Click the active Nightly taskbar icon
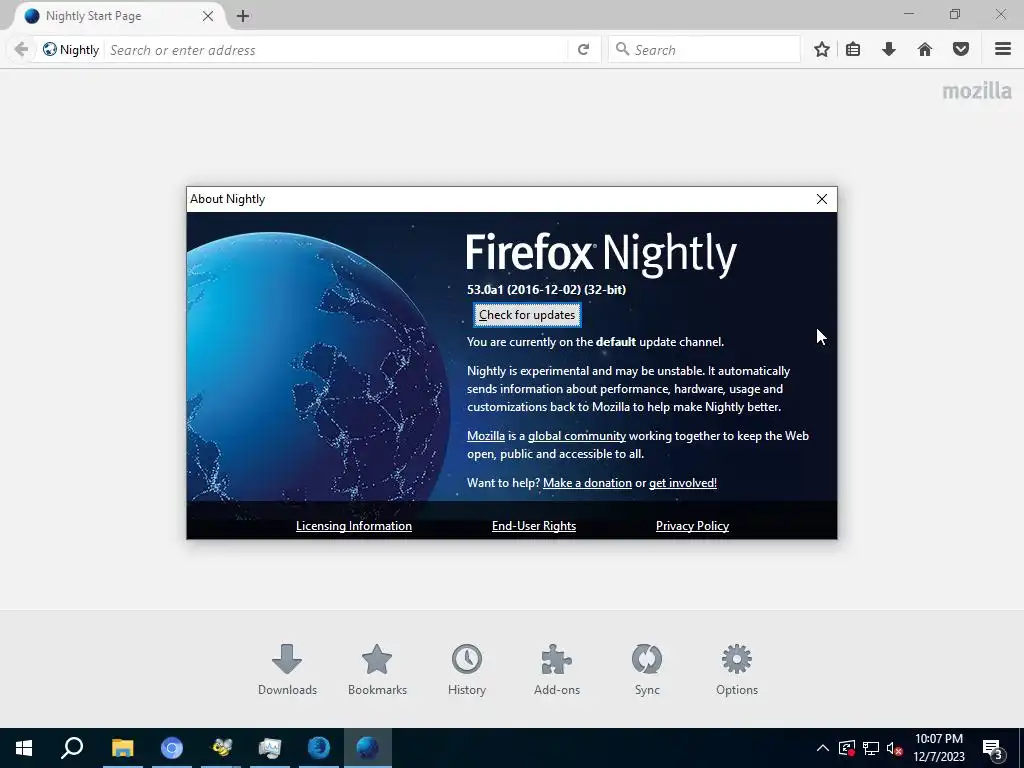The image size is (1024, 768). coord(368,748)
